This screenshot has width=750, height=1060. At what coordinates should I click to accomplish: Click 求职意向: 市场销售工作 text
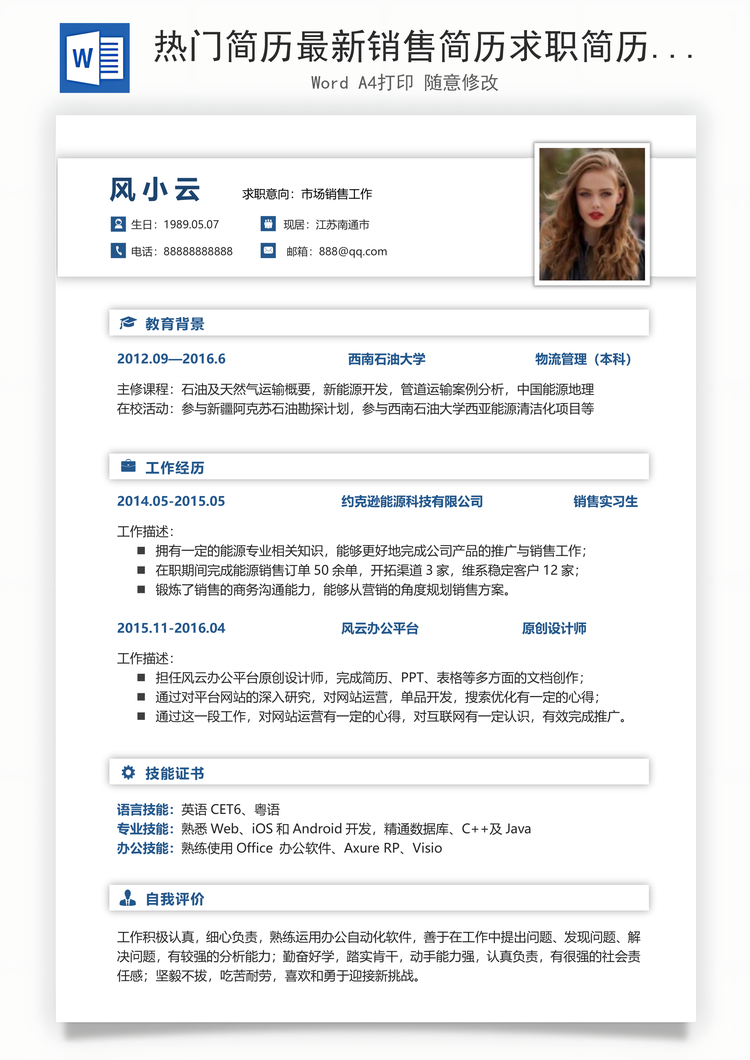(307, 194)
